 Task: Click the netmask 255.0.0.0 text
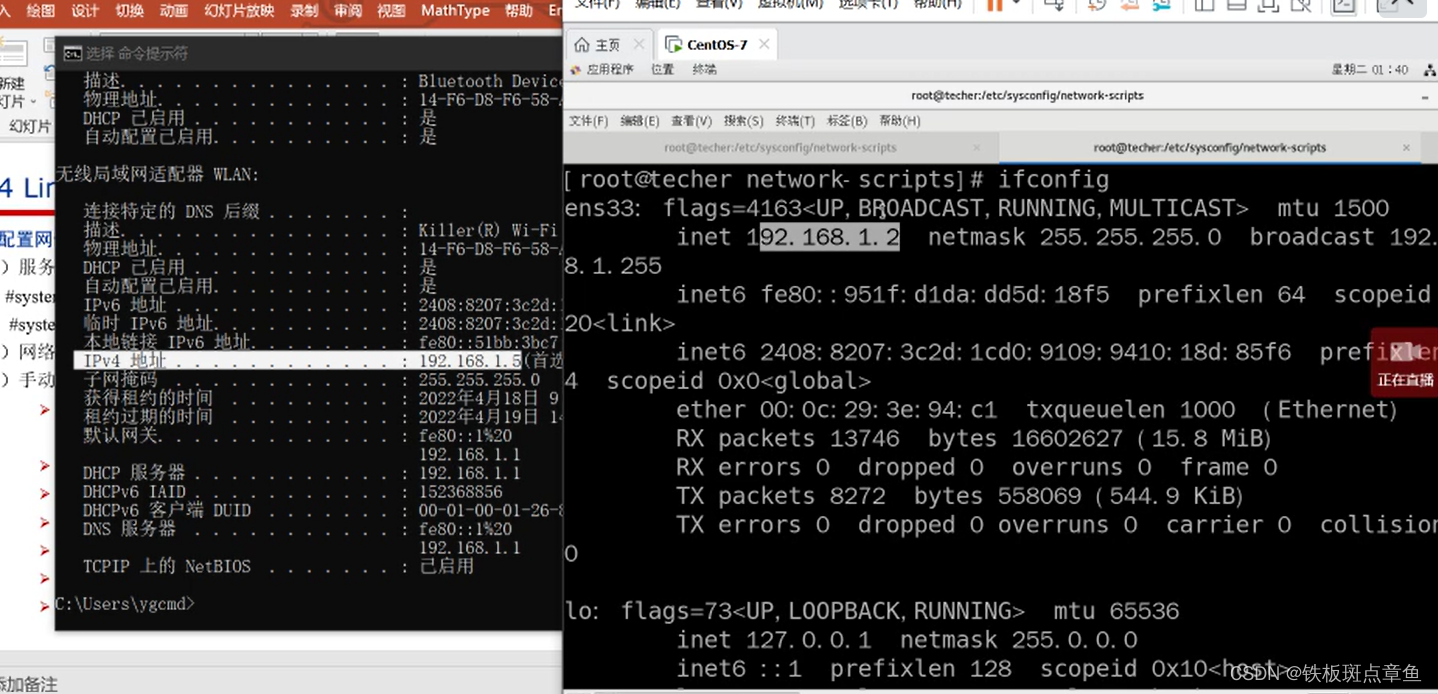click(x=1019, y=640)
